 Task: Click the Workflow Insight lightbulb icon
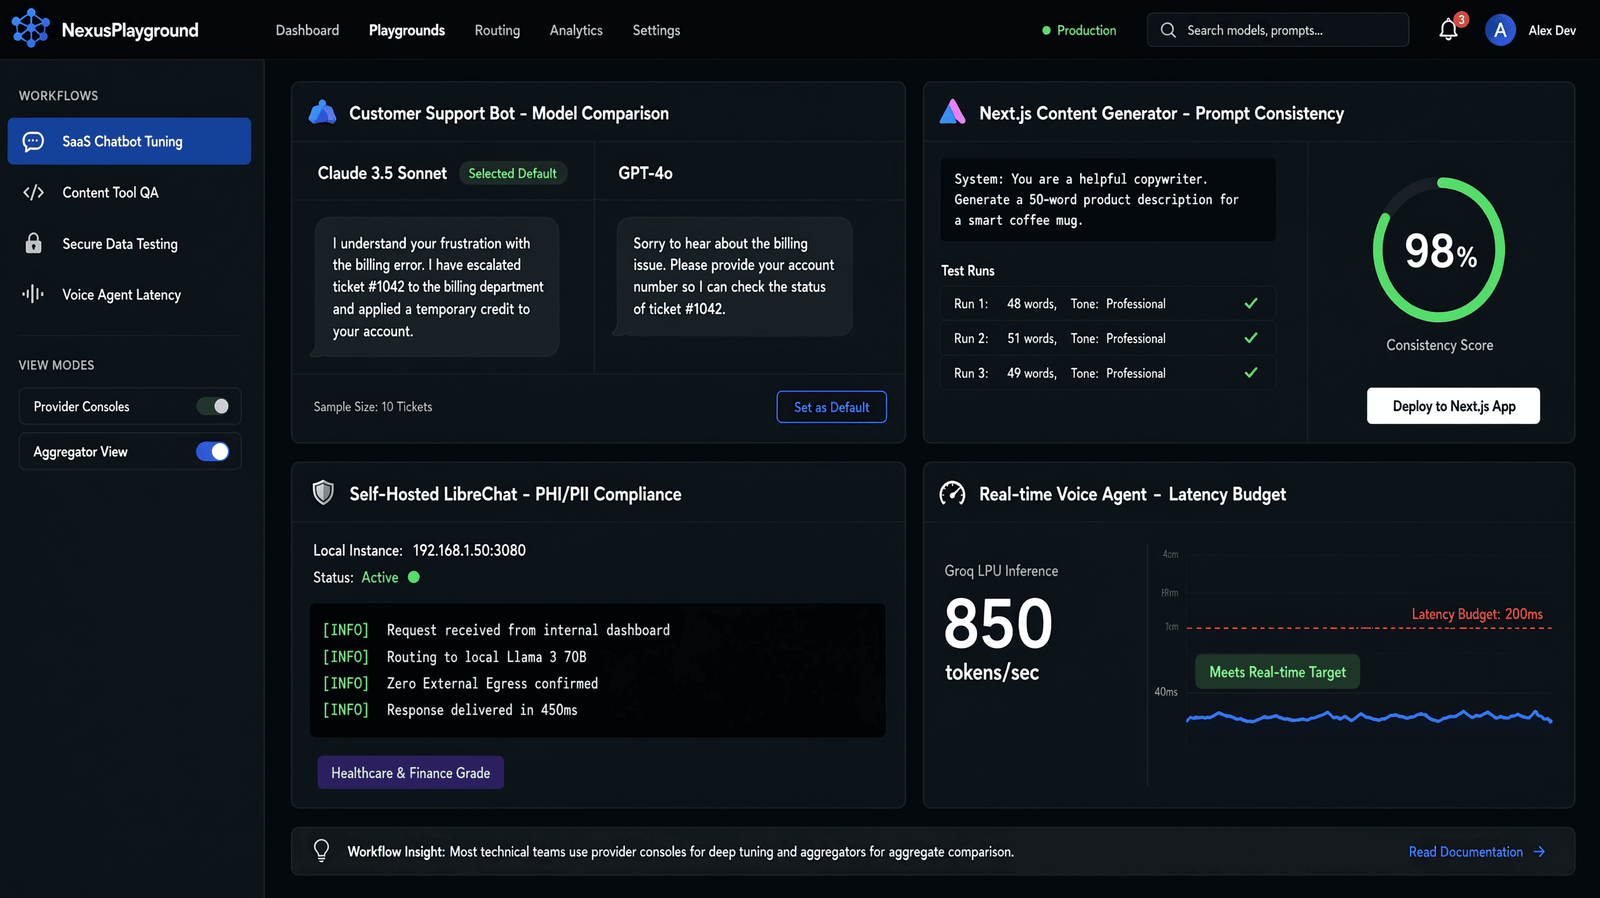[x=321, y=850]
